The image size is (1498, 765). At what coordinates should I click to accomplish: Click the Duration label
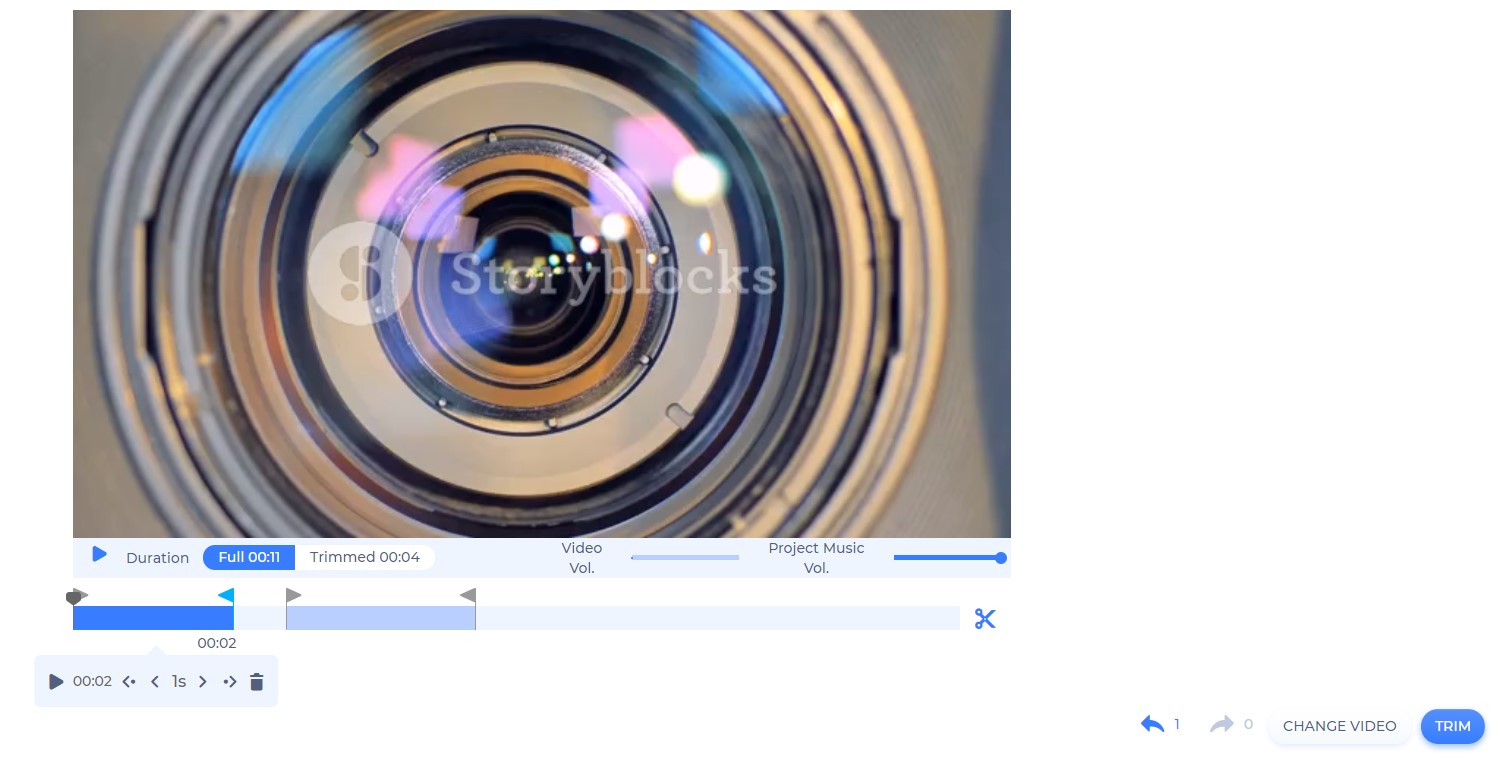[157, 558]
